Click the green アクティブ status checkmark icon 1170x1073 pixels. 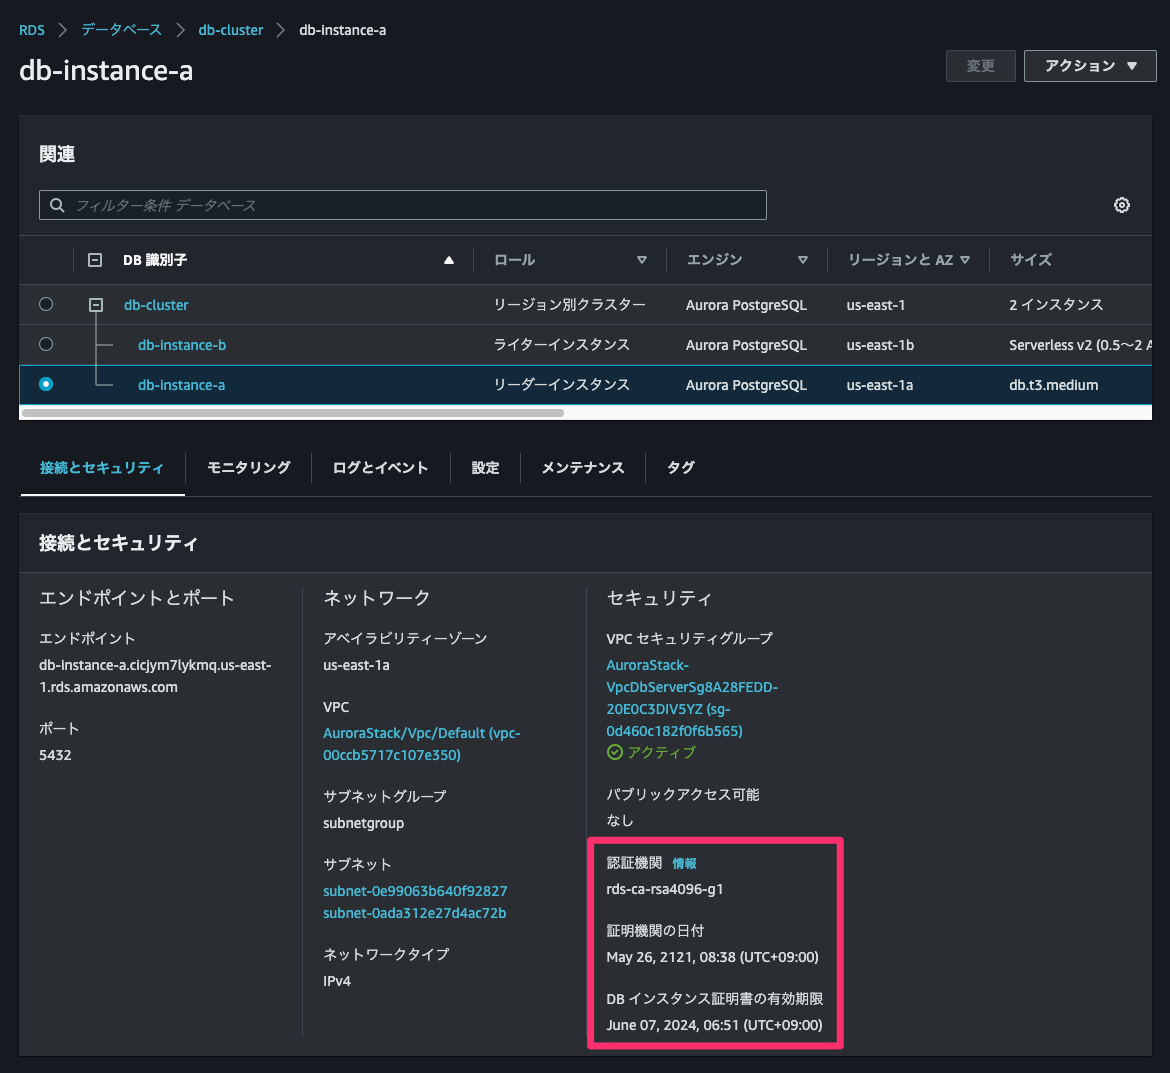point(615,752)
